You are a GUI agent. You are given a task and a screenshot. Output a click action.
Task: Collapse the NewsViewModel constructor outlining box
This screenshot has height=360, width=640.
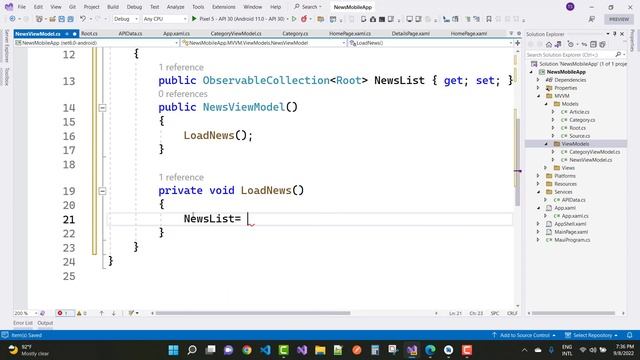102,108
